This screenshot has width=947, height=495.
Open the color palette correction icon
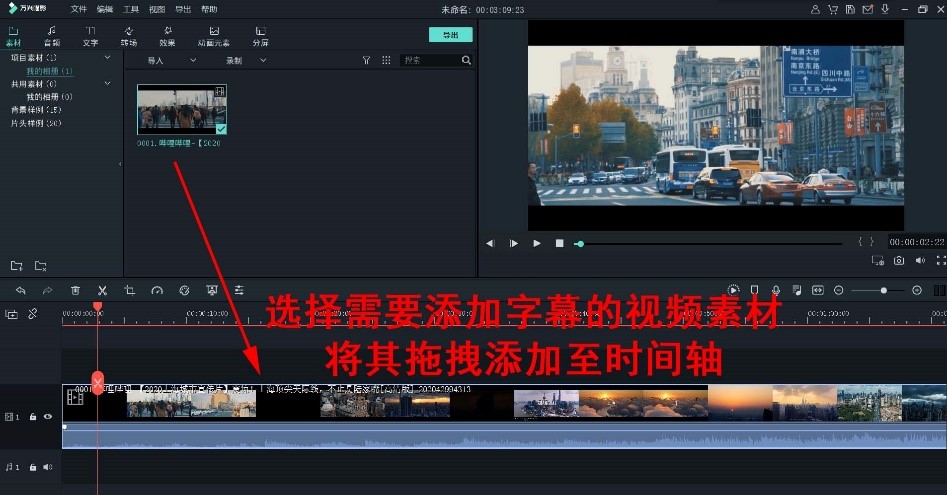[x=184, y=290]
